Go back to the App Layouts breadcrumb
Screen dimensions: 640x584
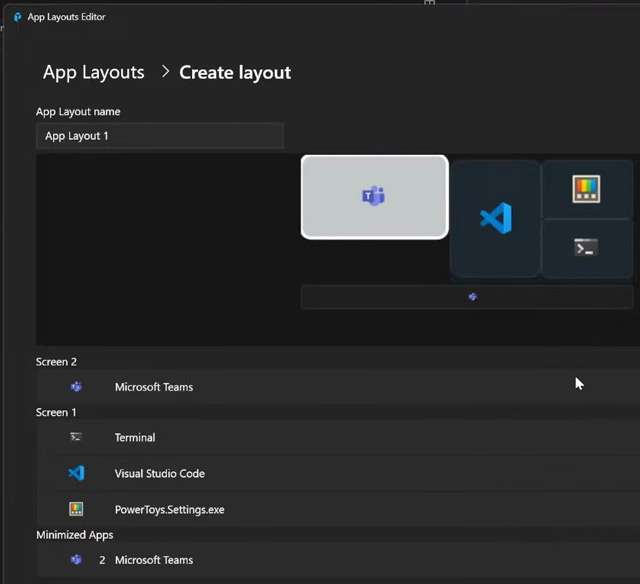pos(93,72)
